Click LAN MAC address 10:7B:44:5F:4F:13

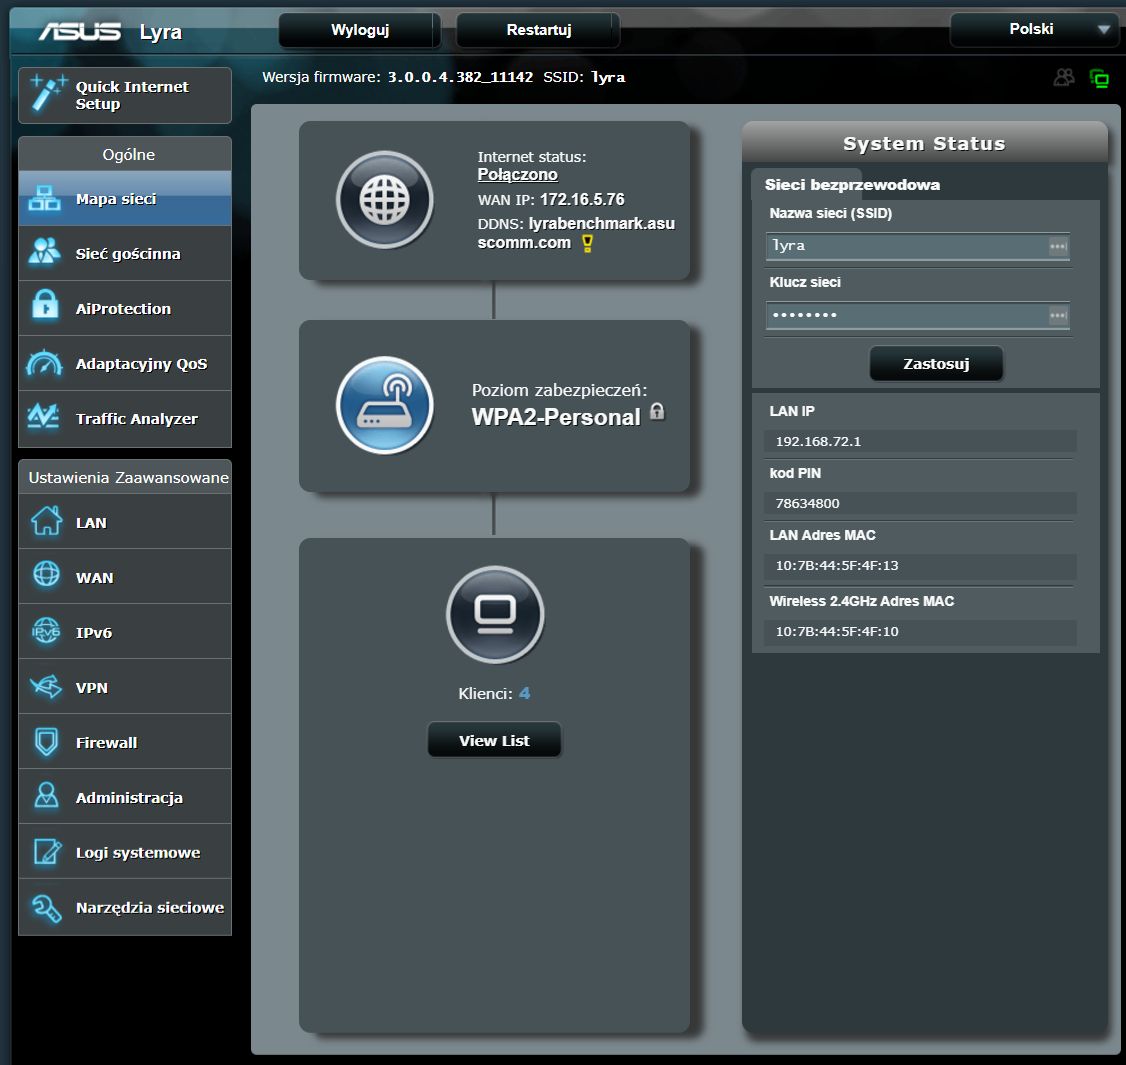(x=837, y=565)
